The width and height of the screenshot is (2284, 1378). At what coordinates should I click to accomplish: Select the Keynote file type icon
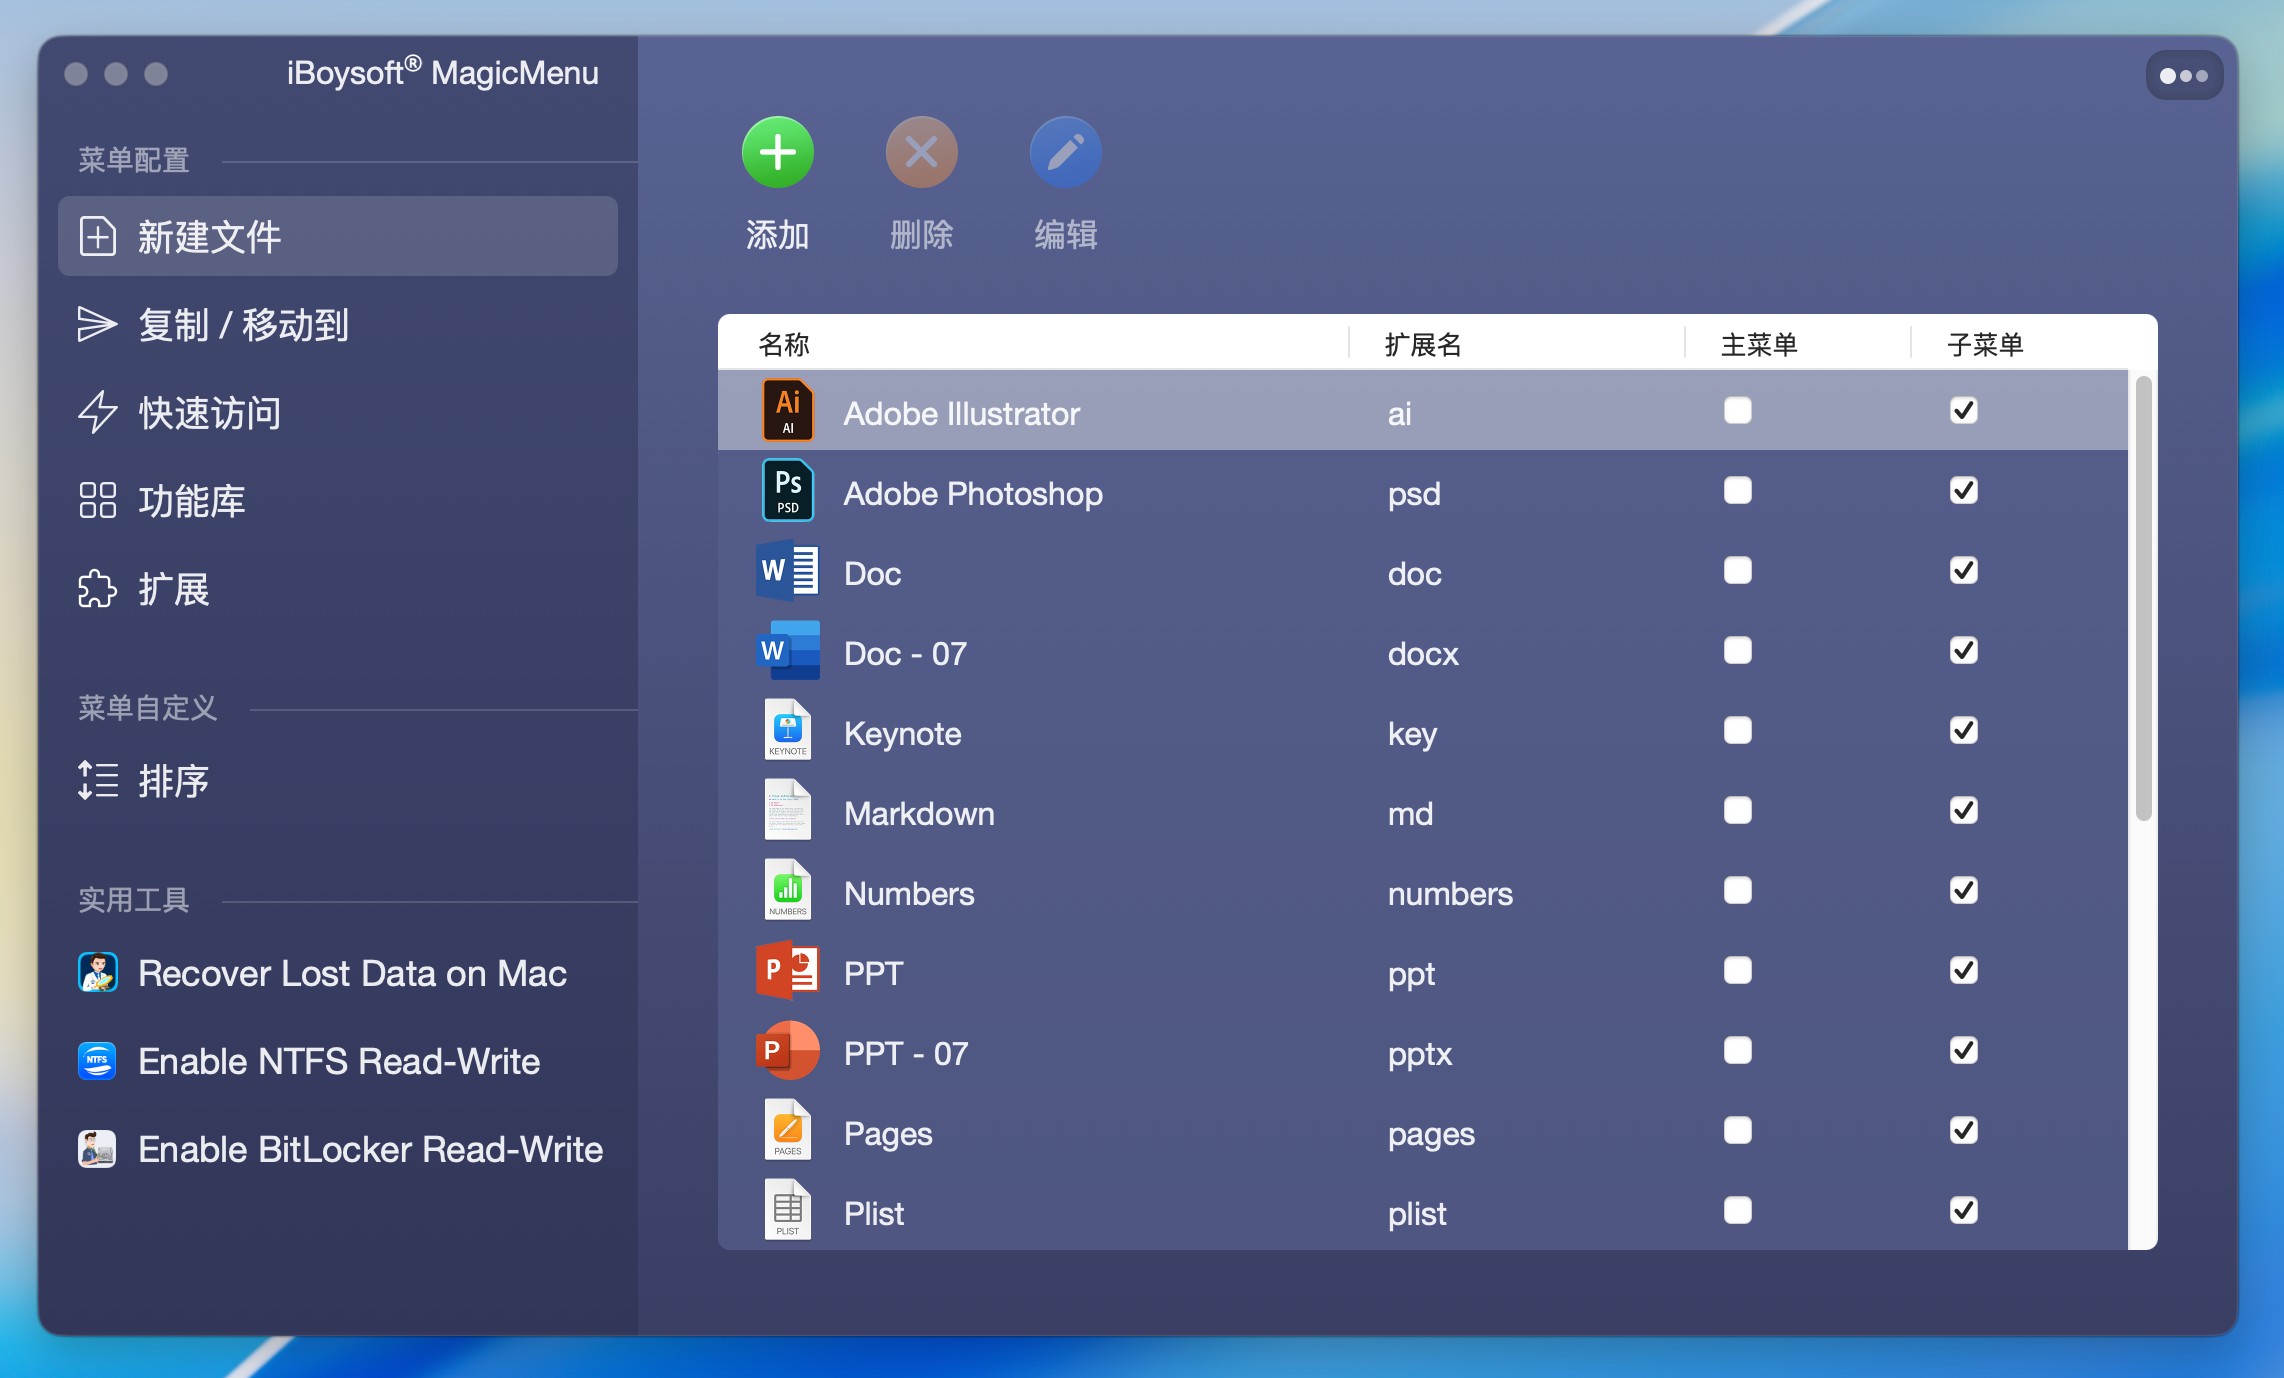pos(788,731)
